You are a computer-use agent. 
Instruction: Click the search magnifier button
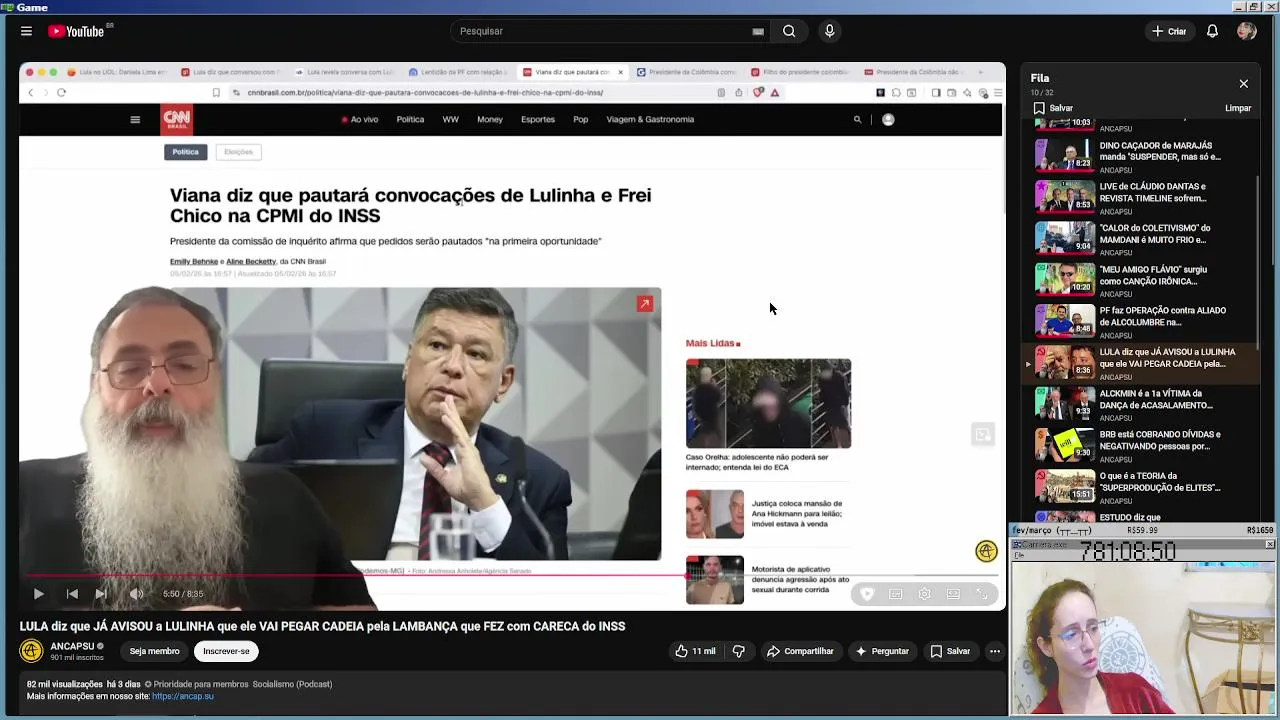click(x=789, y=31)
